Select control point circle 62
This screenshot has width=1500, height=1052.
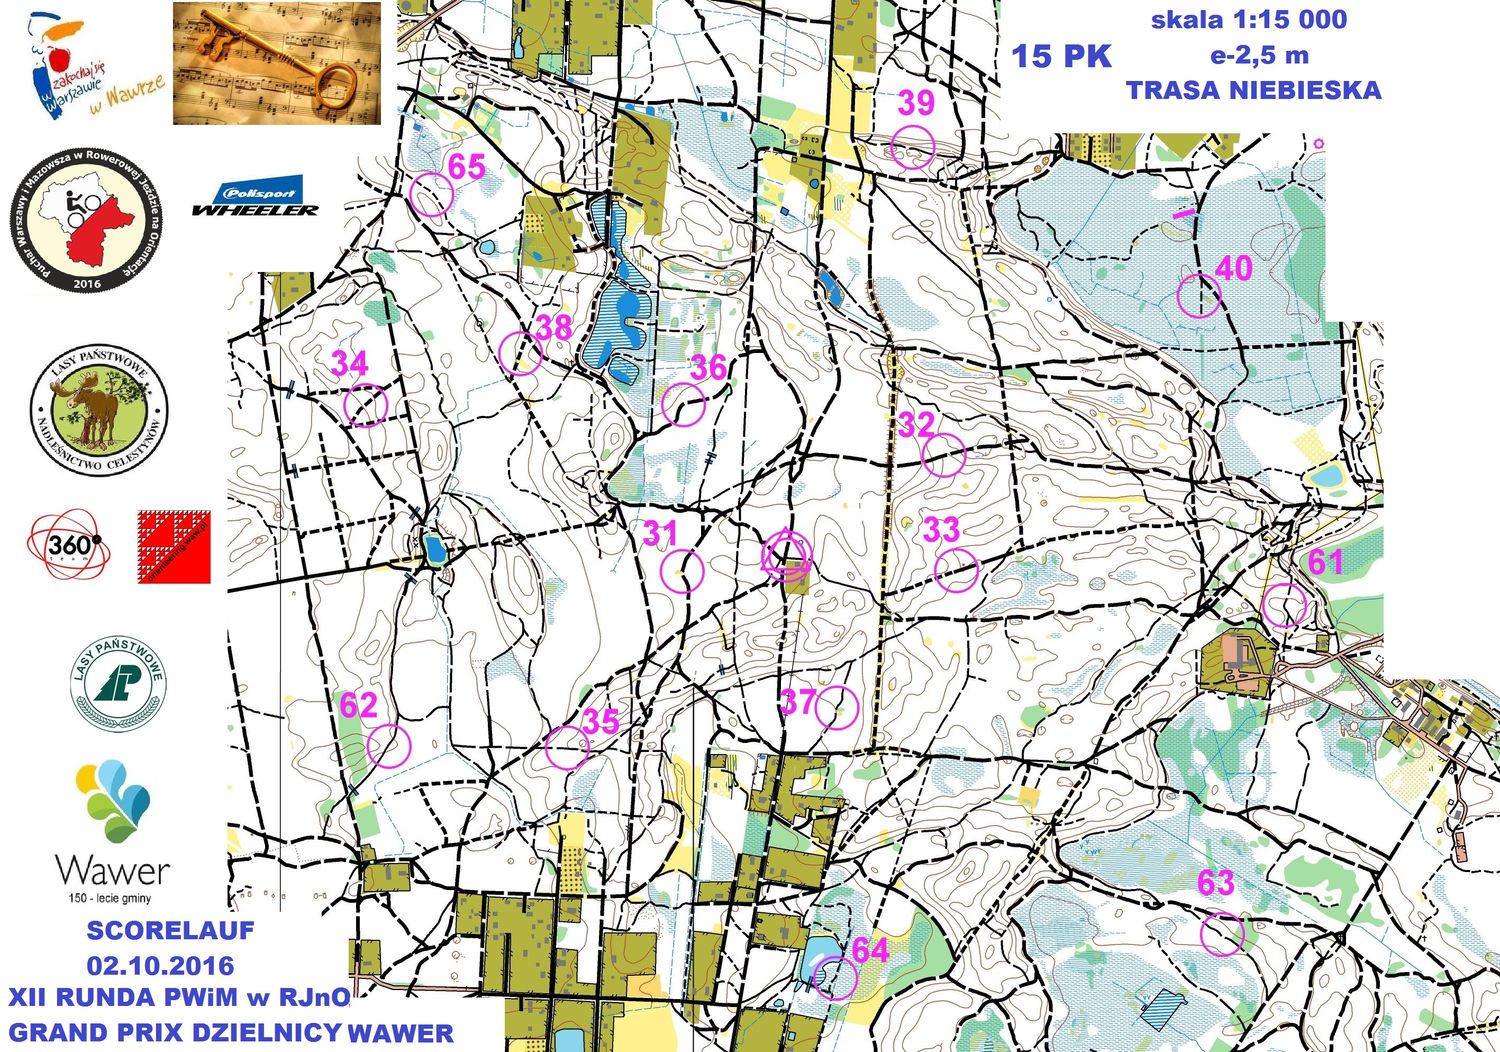[x=389, y=745]
